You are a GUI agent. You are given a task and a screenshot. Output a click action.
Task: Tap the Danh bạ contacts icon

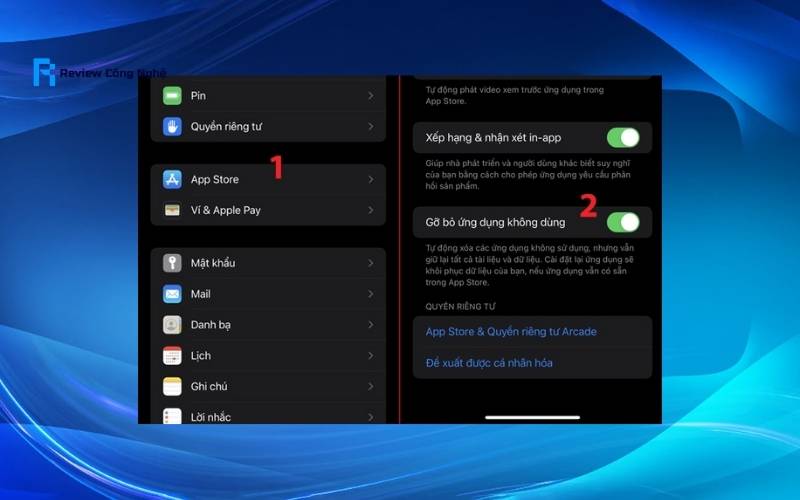point(172,325)
